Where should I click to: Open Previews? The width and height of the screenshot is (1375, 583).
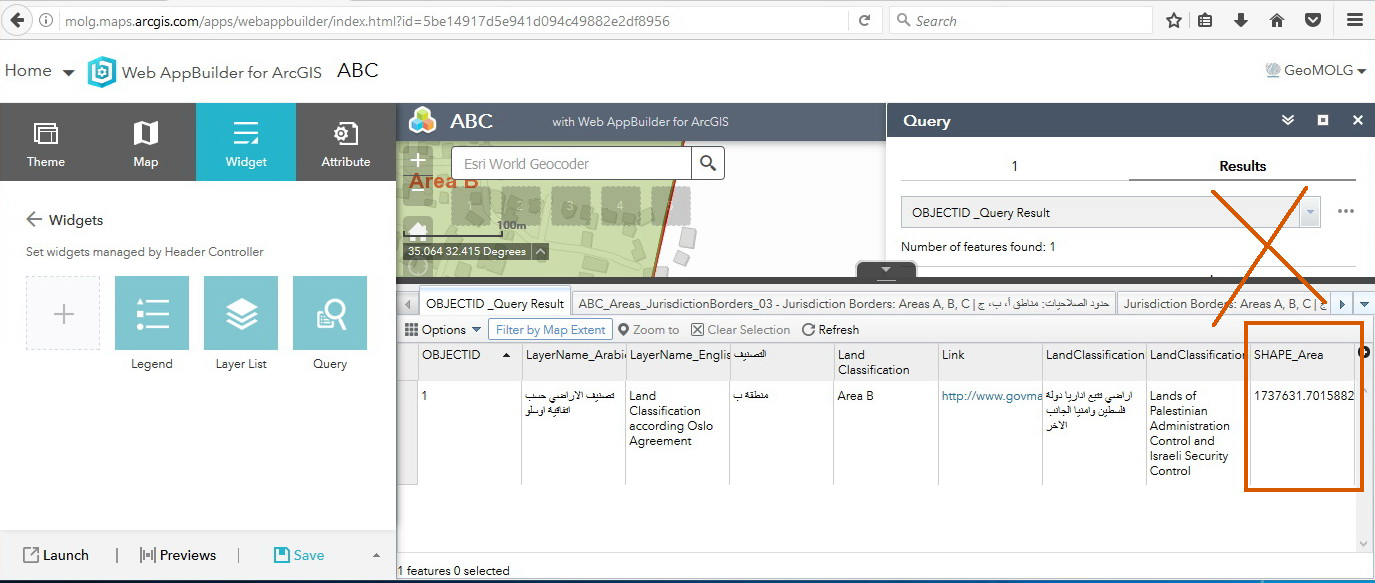click(178, 555)
